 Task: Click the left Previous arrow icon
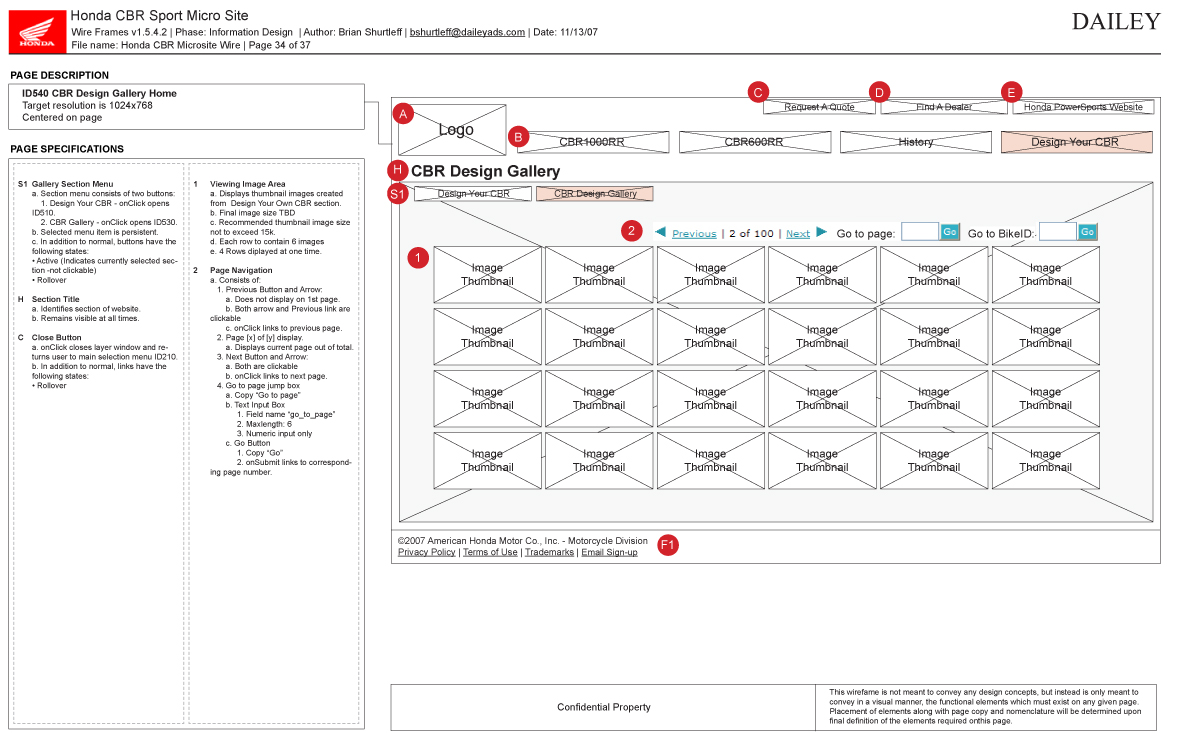(660, 232)
